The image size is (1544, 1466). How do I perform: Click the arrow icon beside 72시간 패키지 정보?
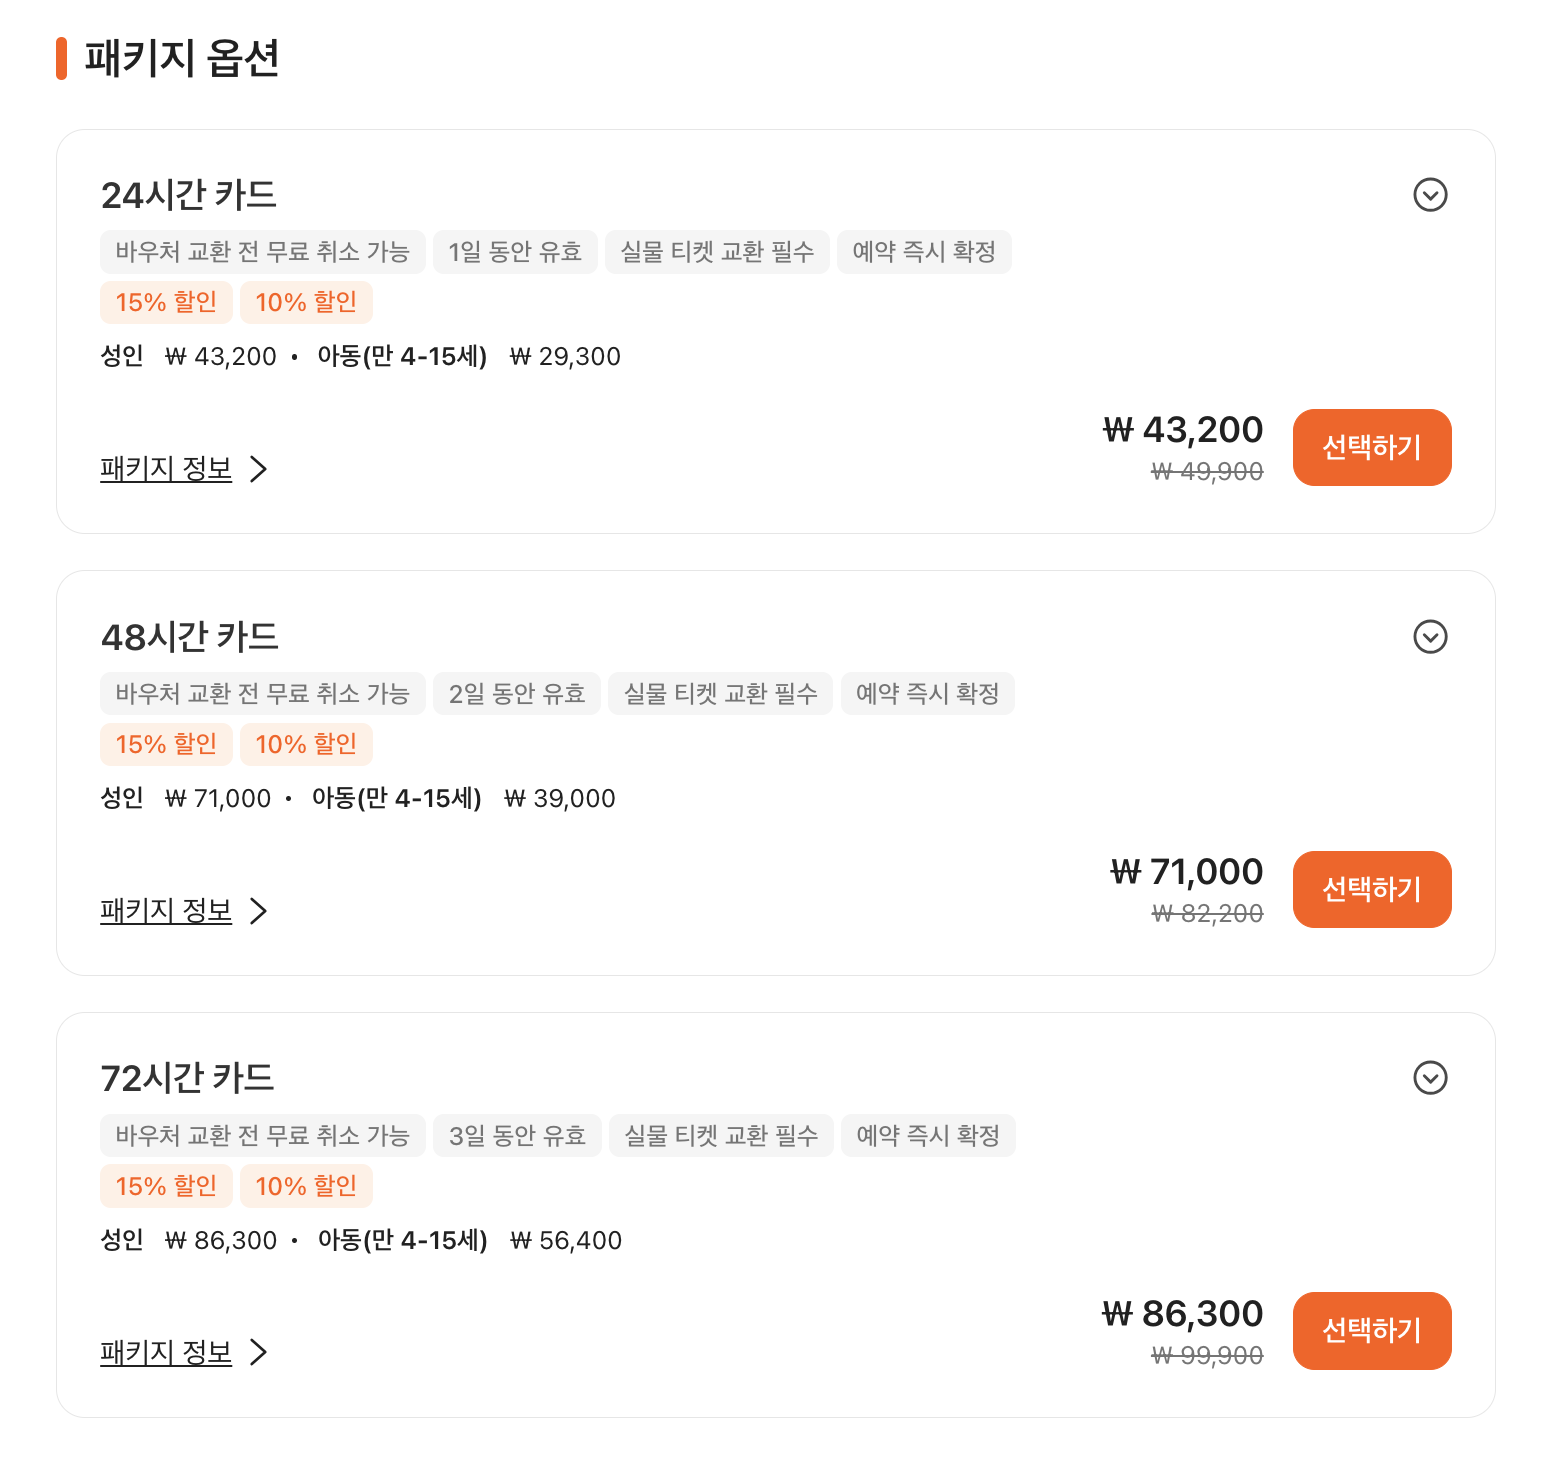(259, 1352)
